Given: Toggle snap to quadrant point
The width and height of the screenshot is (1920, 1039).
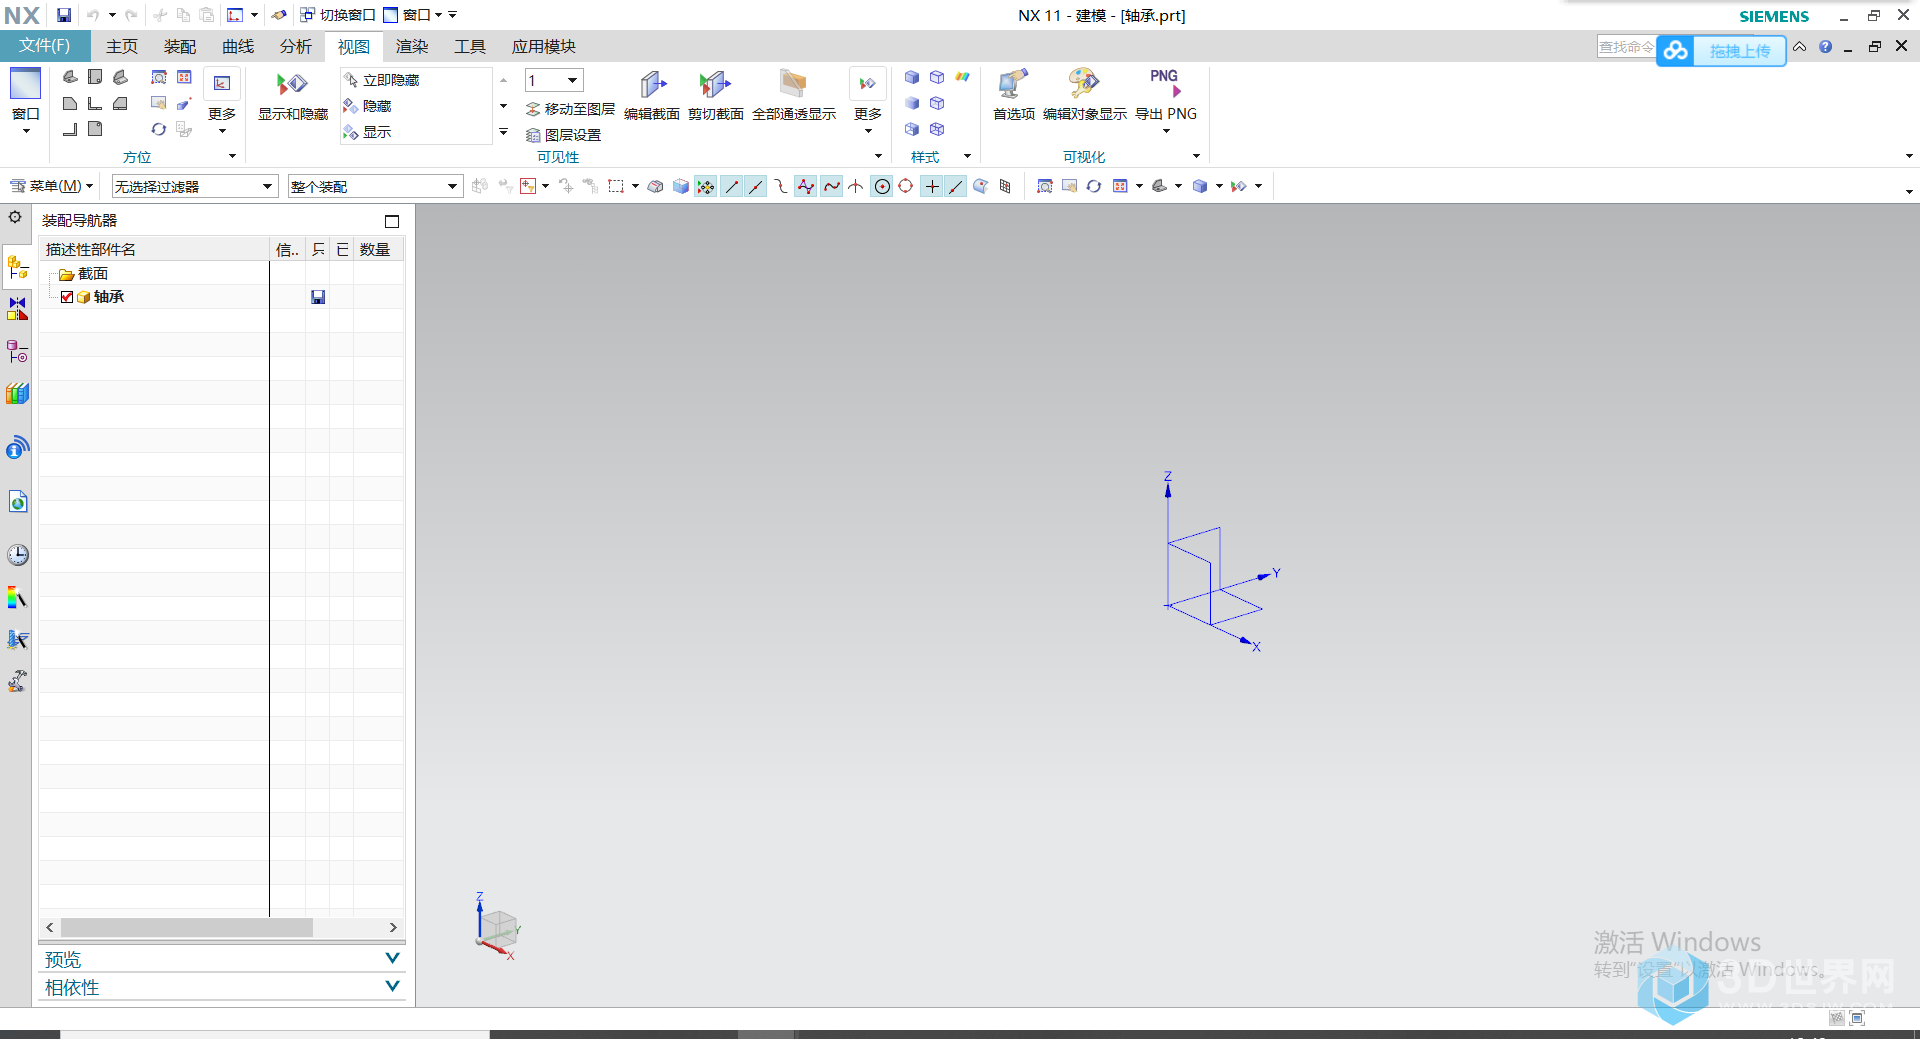Looking at the screenshot, I should (906, 186).
